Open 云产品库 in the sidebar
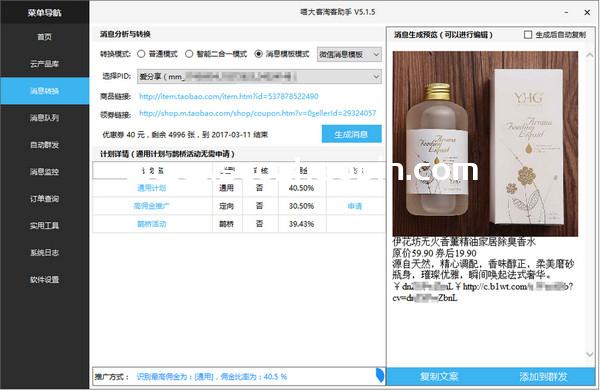 click(x=44, y=64)
